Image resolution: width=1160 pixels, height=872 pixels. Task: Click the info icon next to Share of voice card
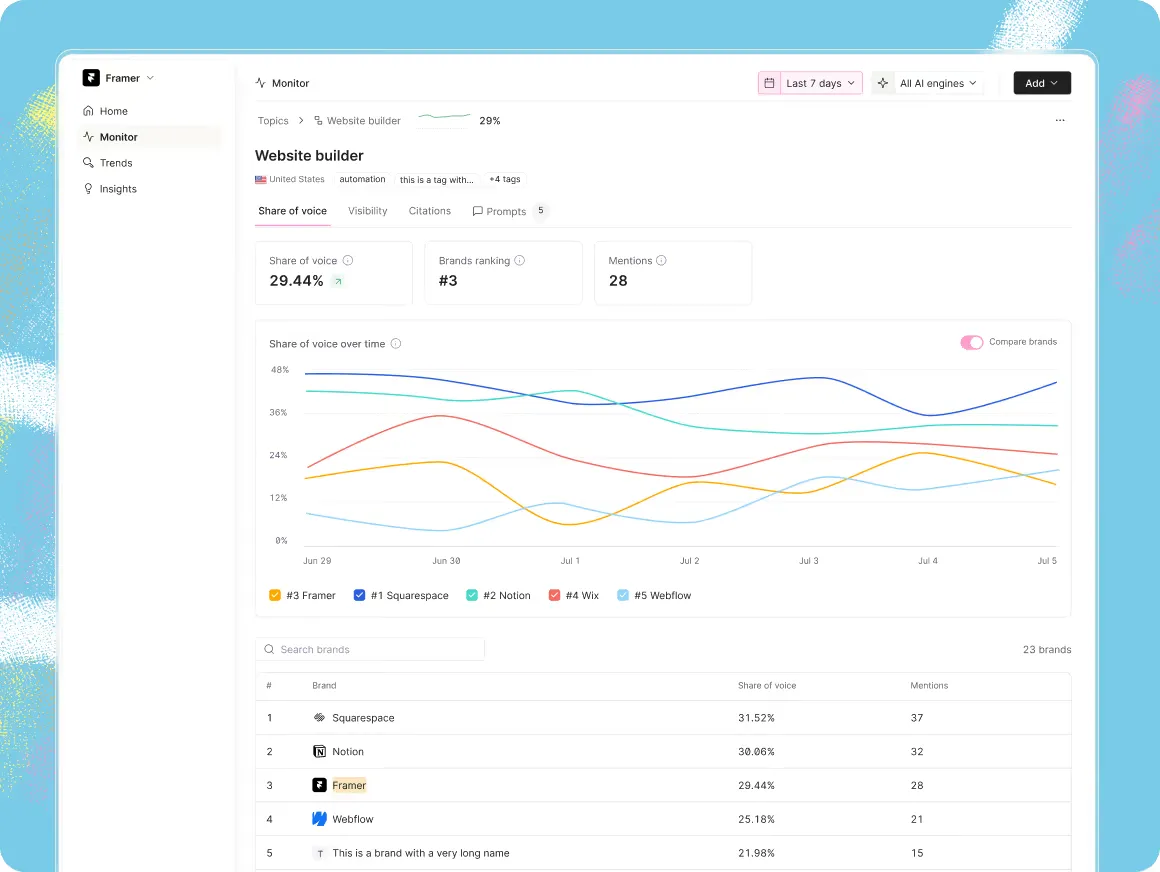coord(348,260)
